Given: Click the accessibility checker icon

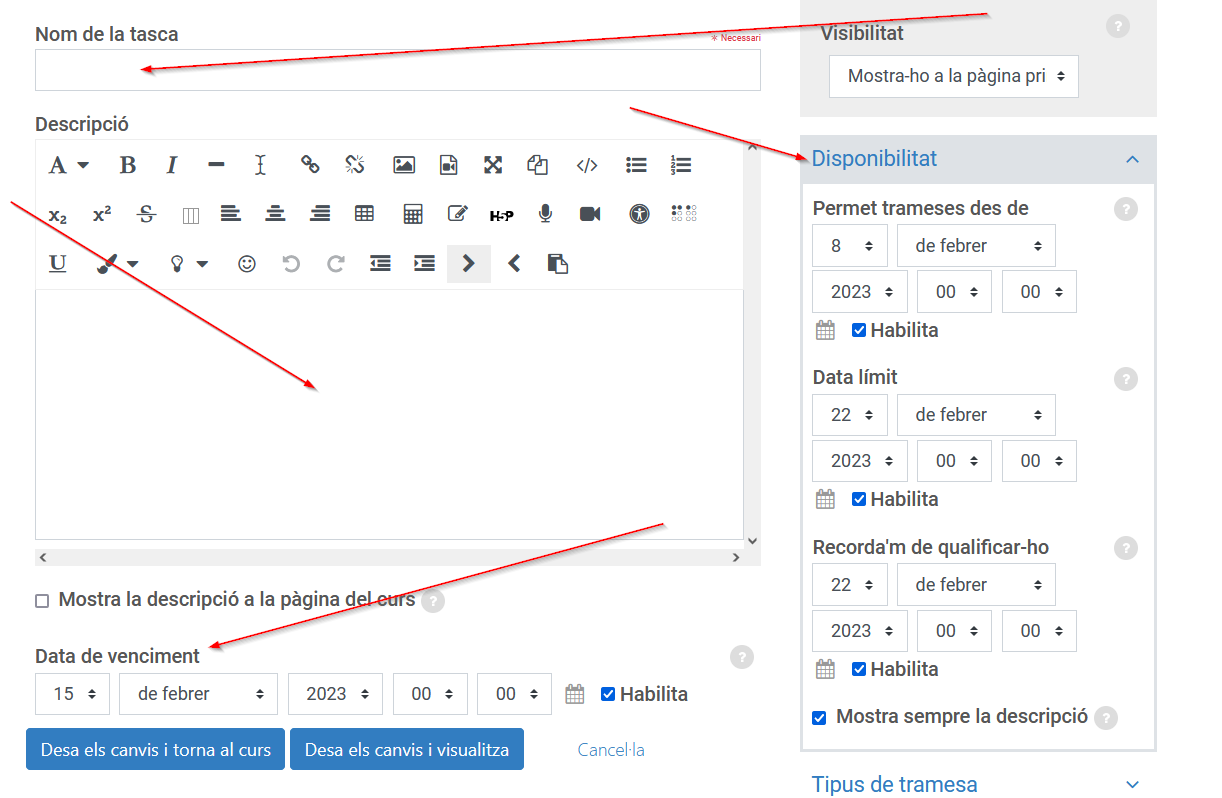Looking at the screenshot, I should [639, 214].
